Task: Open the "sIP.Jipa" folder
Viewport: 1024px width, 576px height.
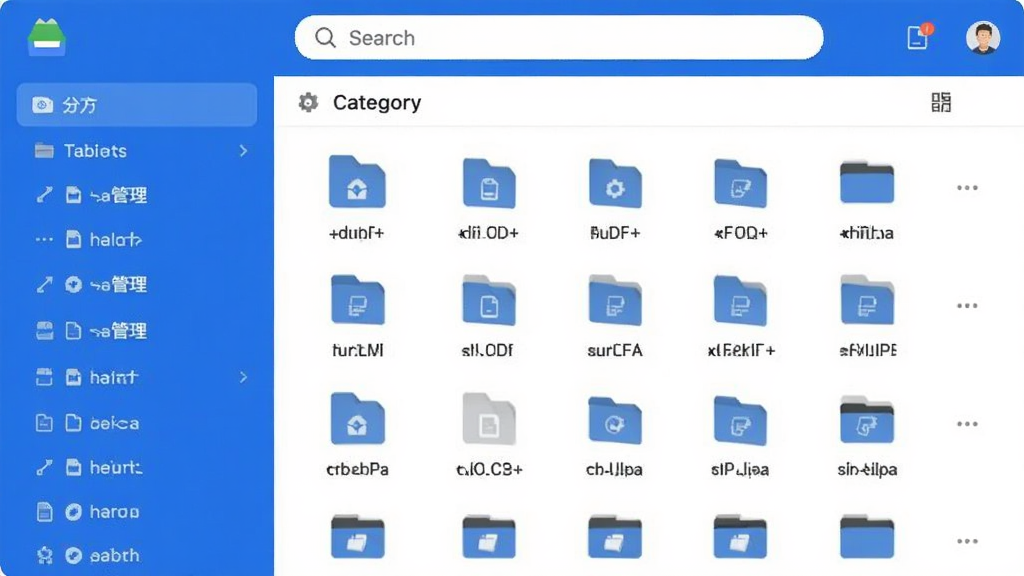Action: [741, 420]
